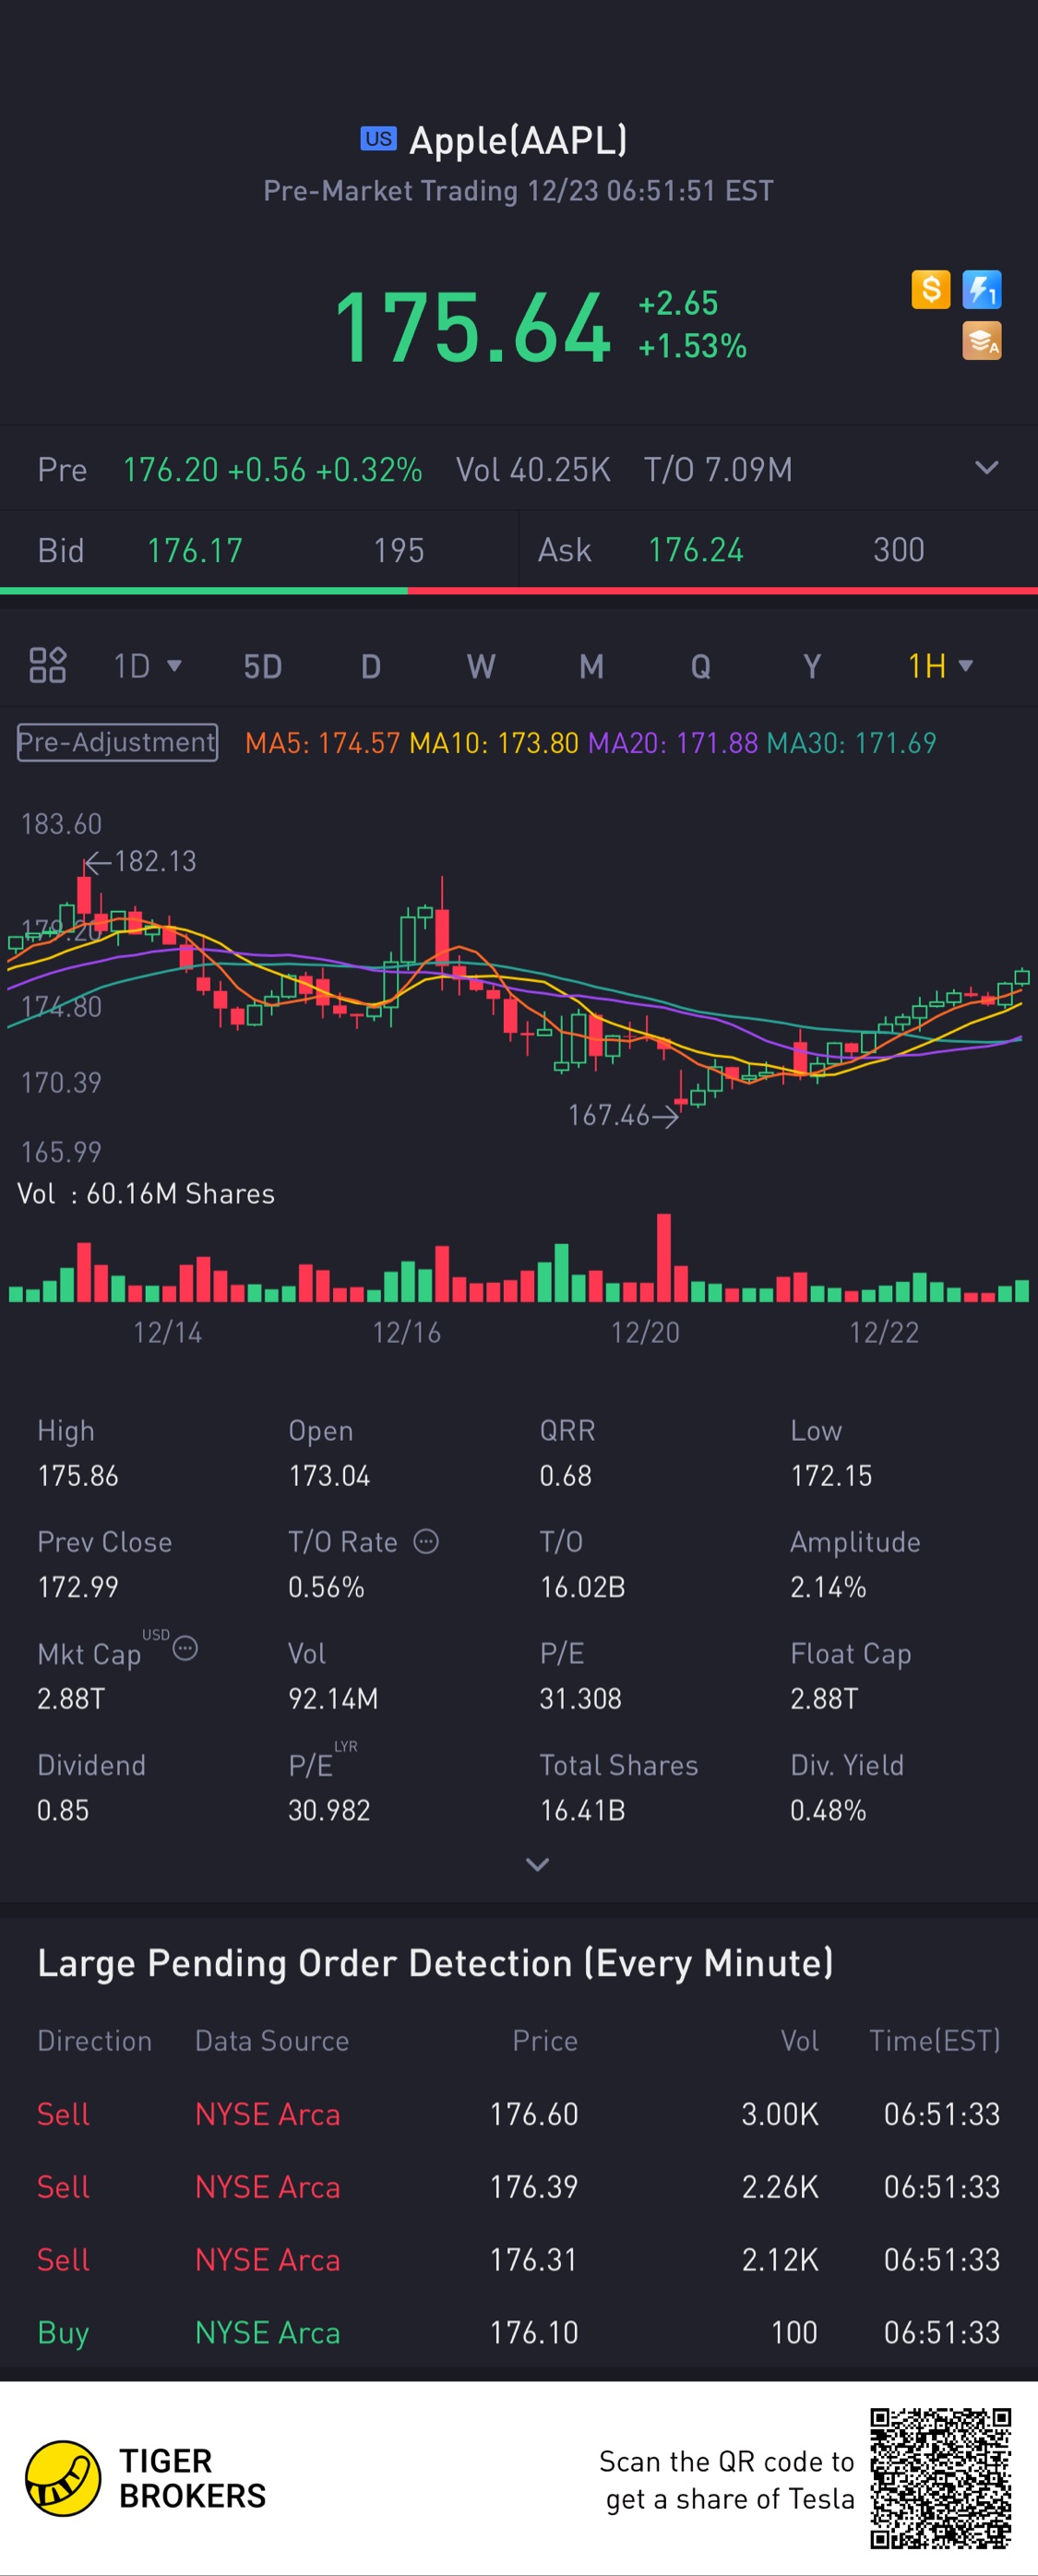Switch to the W weekly chart tab
Viewport: 1038px width, 2576px height.
pyautogui.click(x=481, y=666)
